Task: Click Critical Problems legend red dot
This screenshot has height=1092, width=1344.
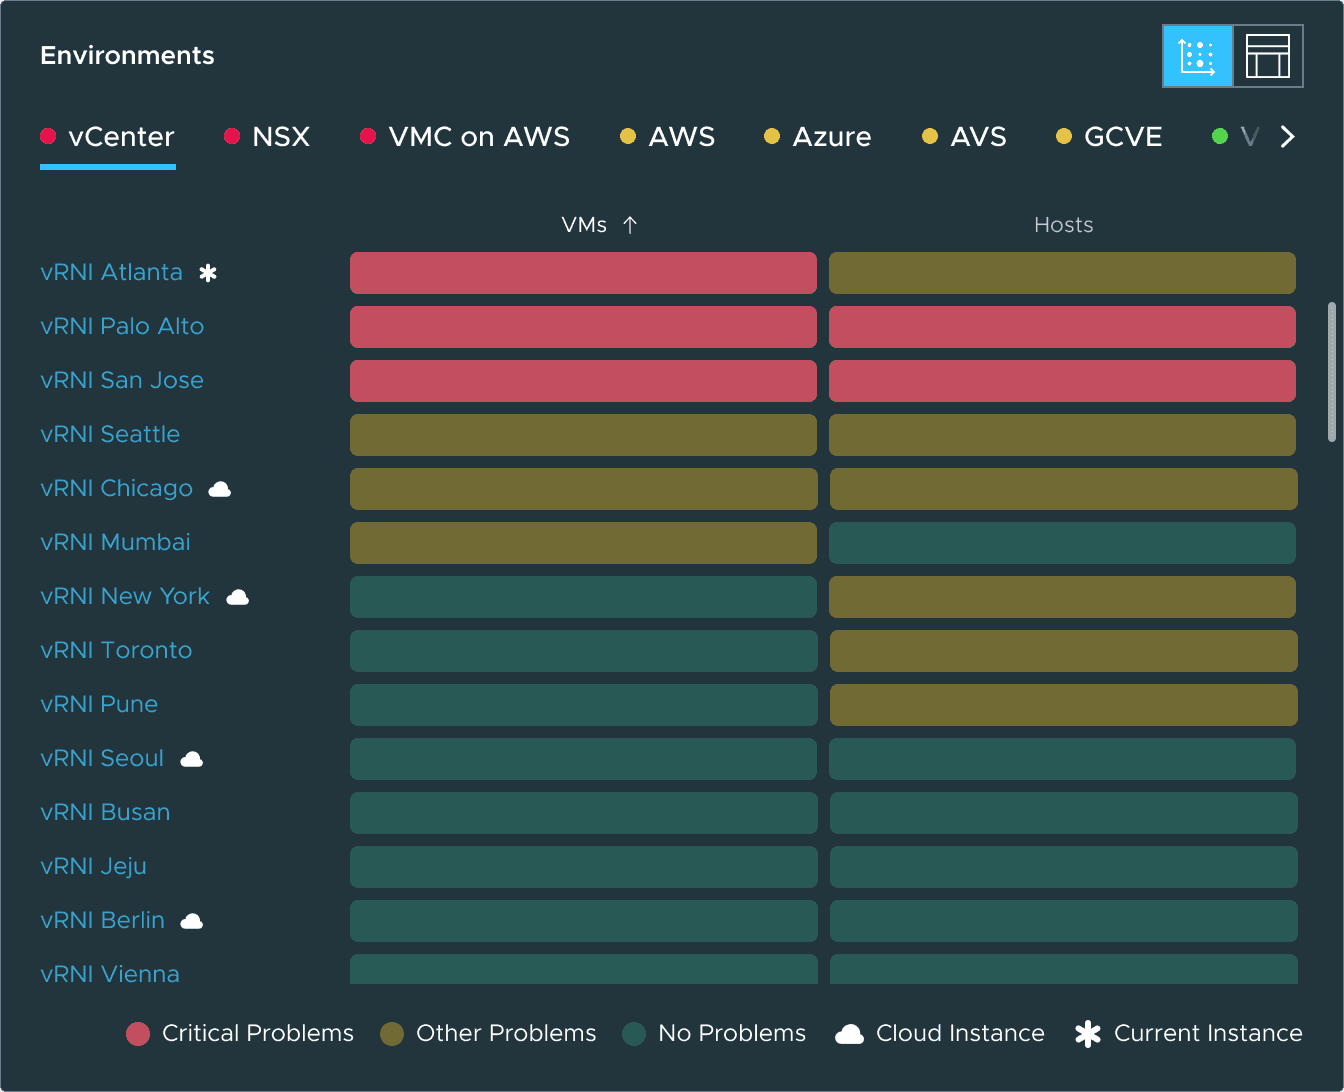Action: click(x=138, y=1034)
